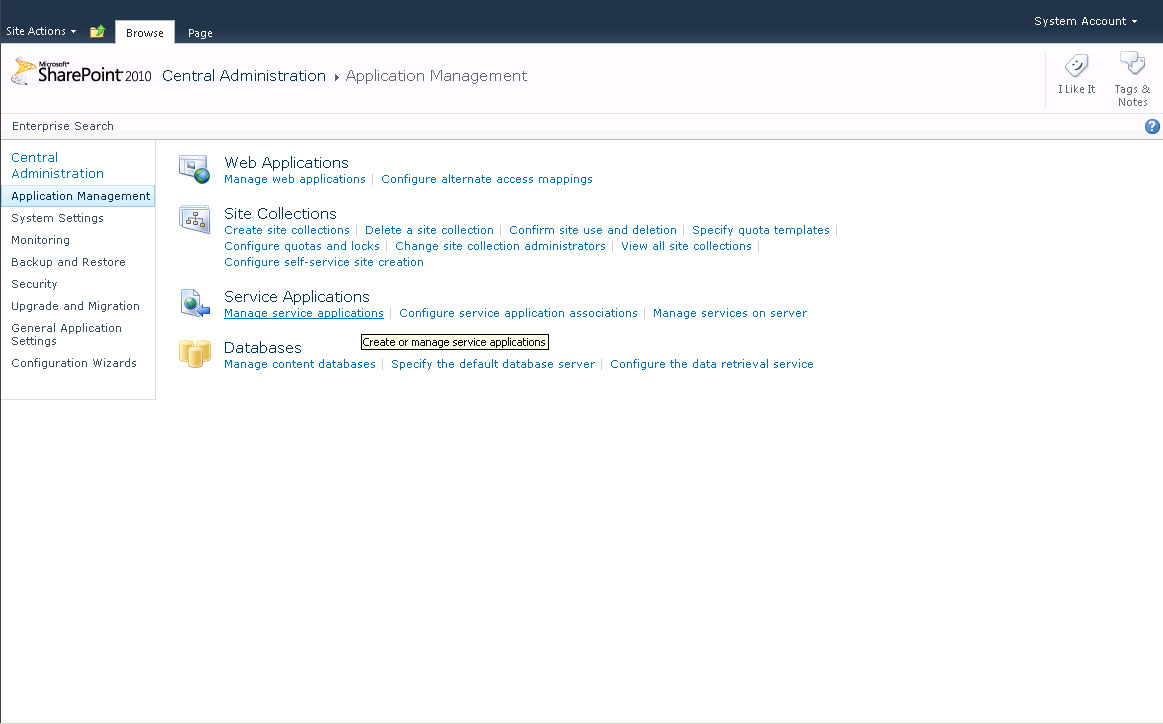The width and height of the screenshot is (1163, 724).
Task: Expand the System Account dropdown
Action: tap(1086, 21)
